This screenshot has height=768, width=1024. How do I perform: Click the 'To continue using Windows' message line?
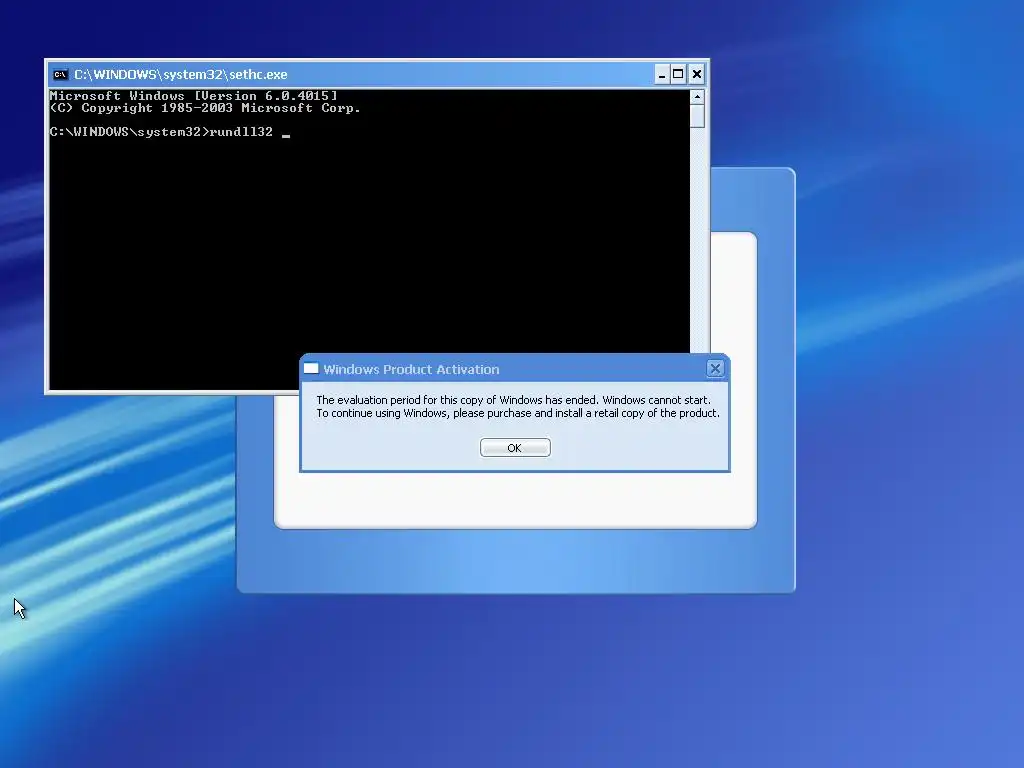518,413
